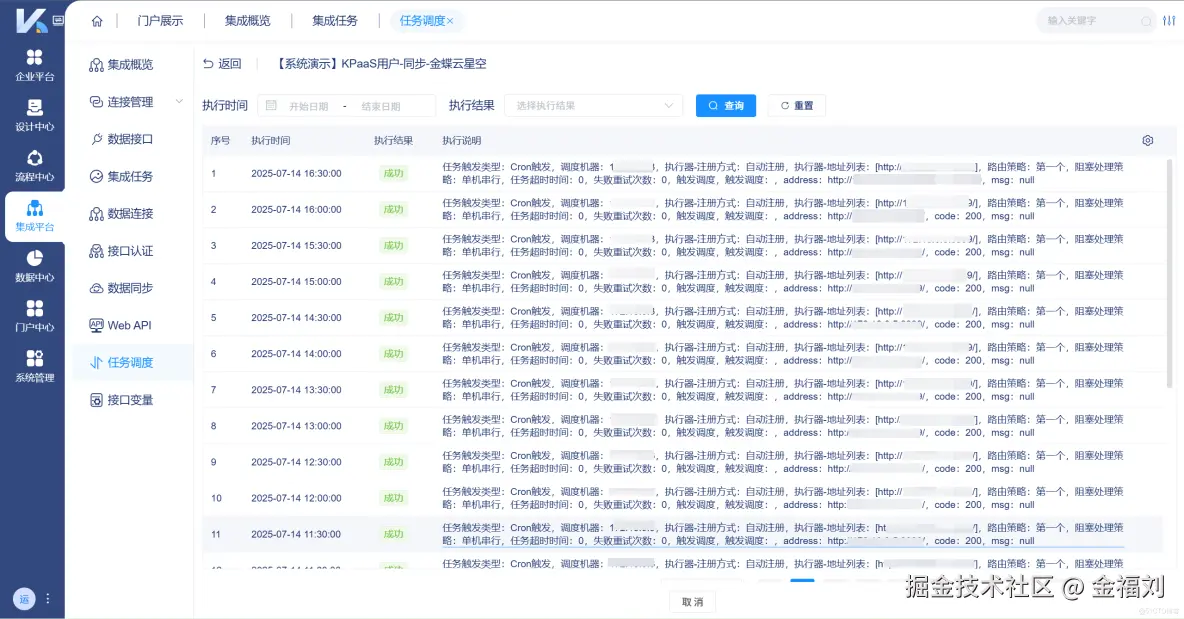Open the 企业平台 sidebar section
This screenshot has width=1184, height=619.
tap(34, 65)
